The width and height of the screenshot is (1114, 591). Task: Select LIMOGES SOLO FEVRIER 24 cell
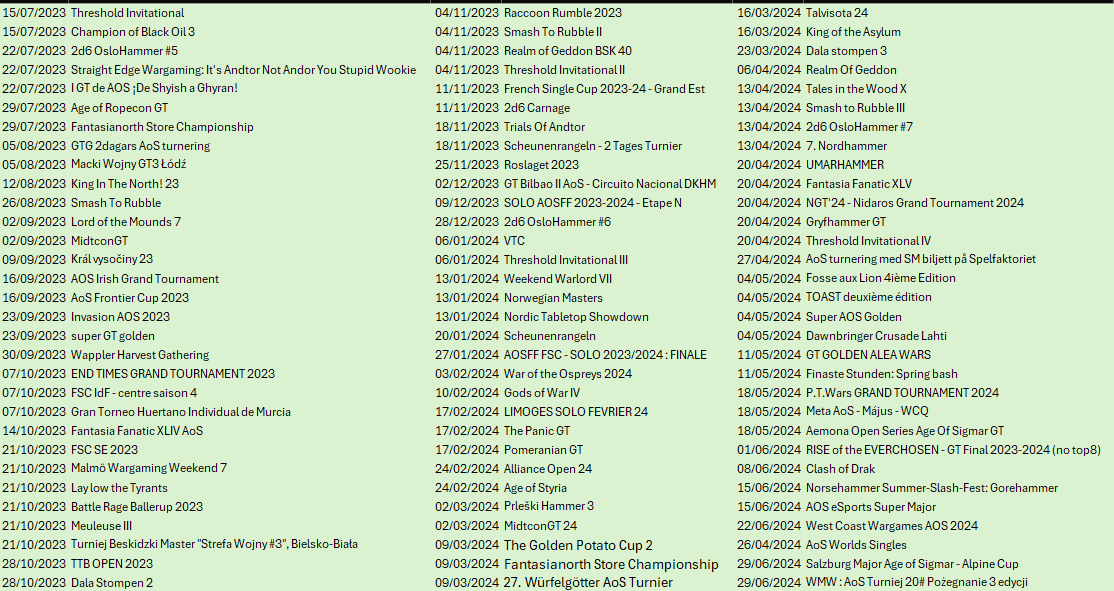[x=576, y=412]
